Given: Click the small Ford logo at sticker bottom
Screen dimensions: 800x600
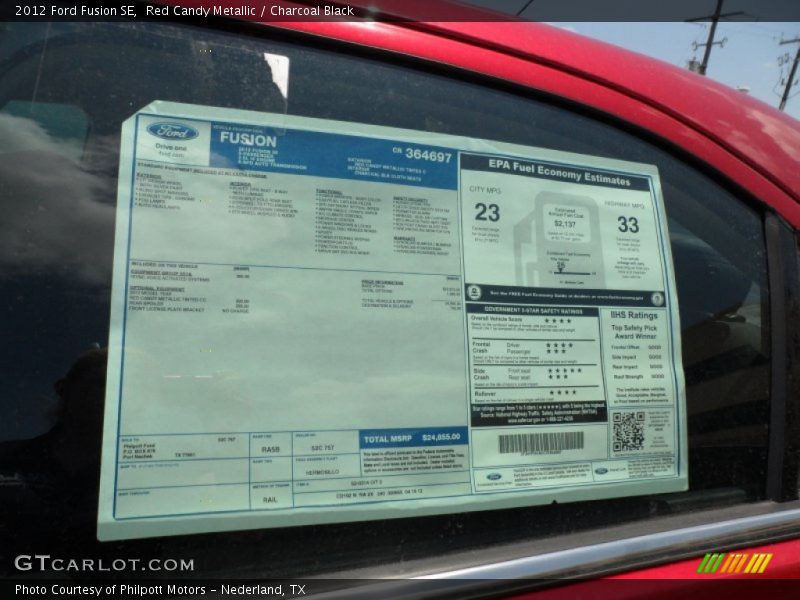Looking at the screenshot, I should [493, 477].
